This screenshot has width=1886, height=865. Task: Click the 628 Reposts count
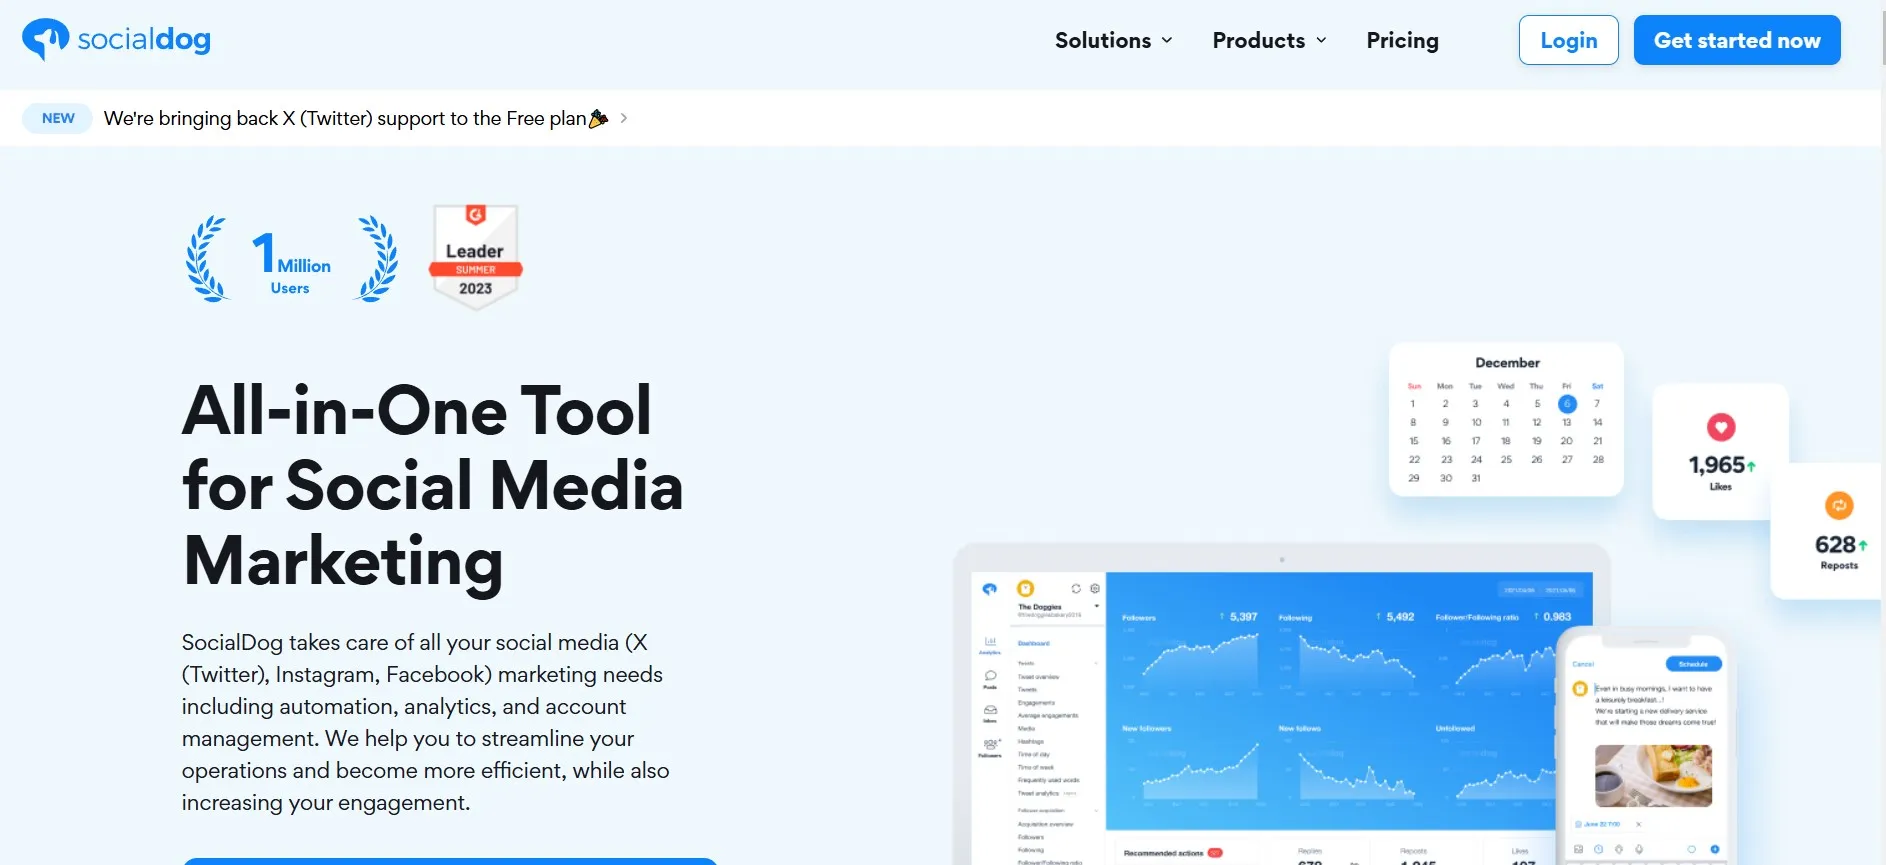pos(1836,545)
